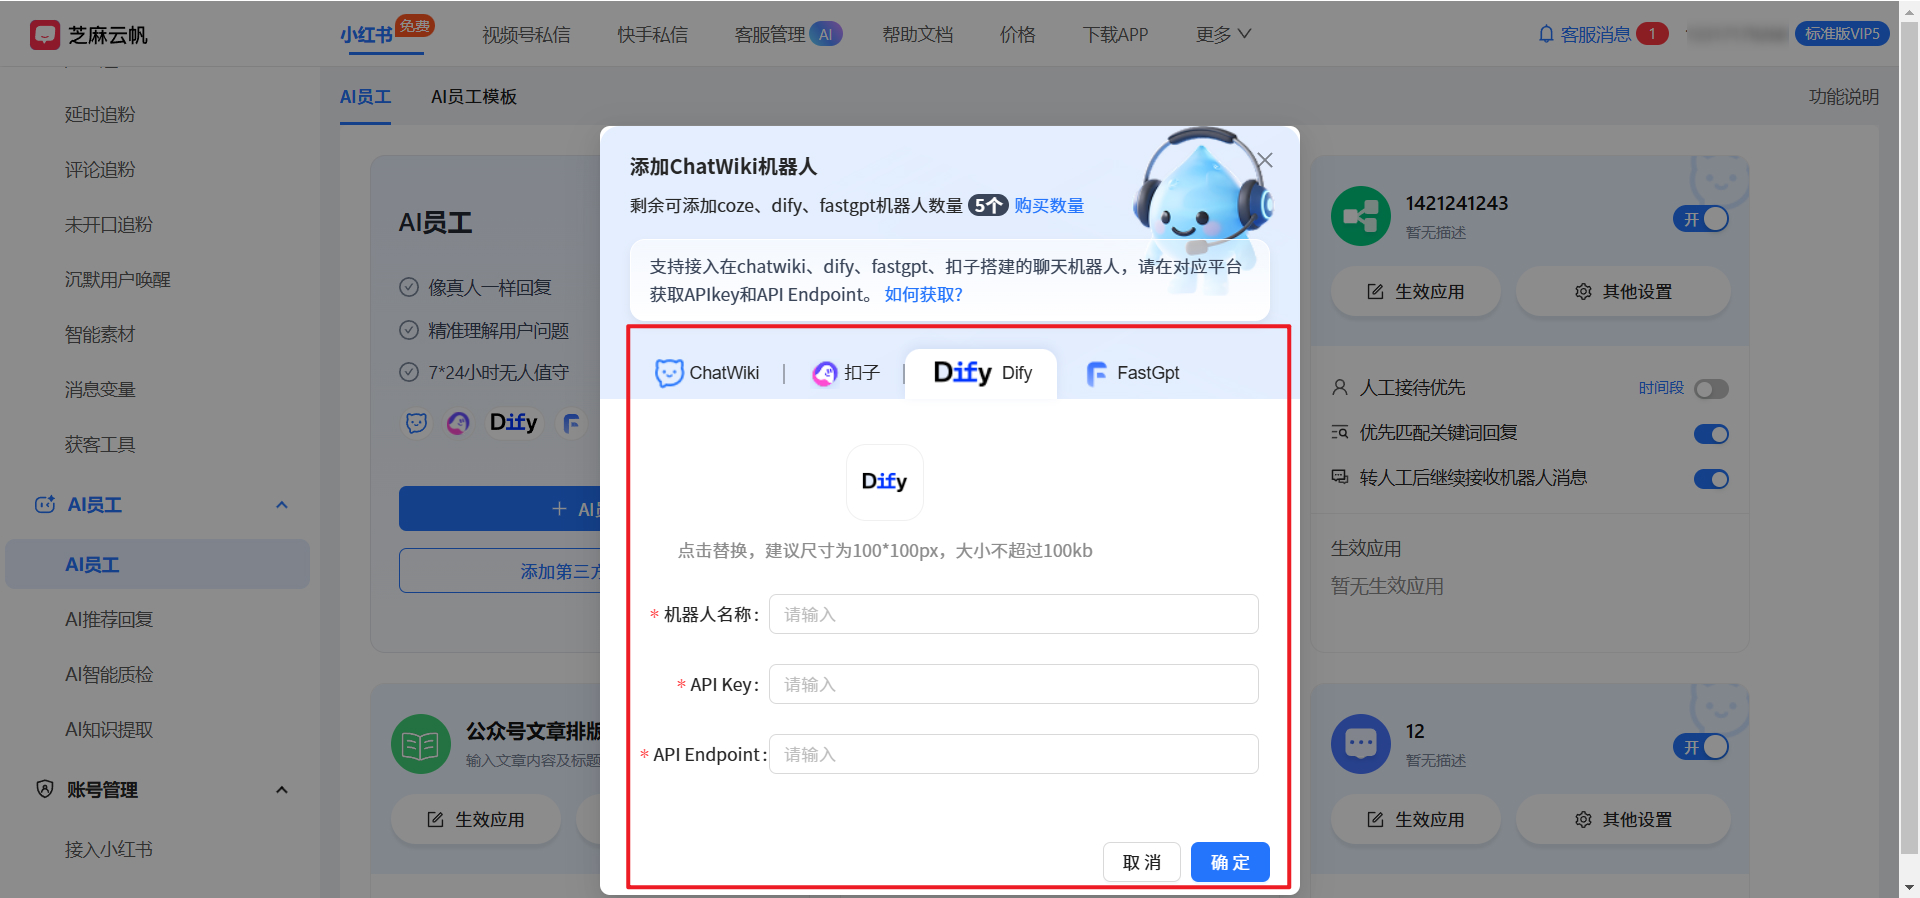Click 账号管理 shield icon in sidebar
The width and height of the screenshot is (1920, 898).
point(45,790)
